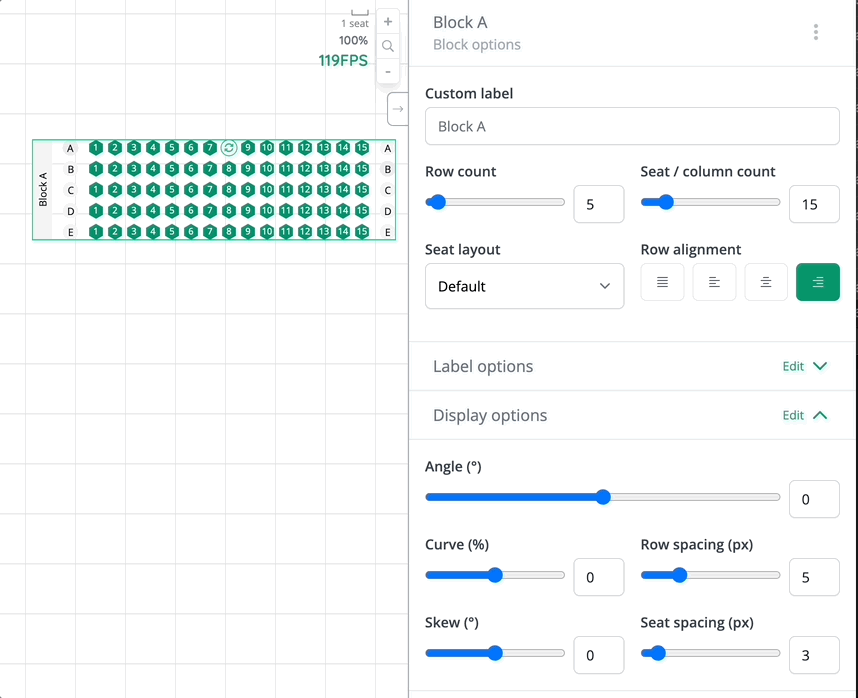Screen dimensions: 858x698
Task: Open the Seat layout dropdown
Action: (524, 286)
